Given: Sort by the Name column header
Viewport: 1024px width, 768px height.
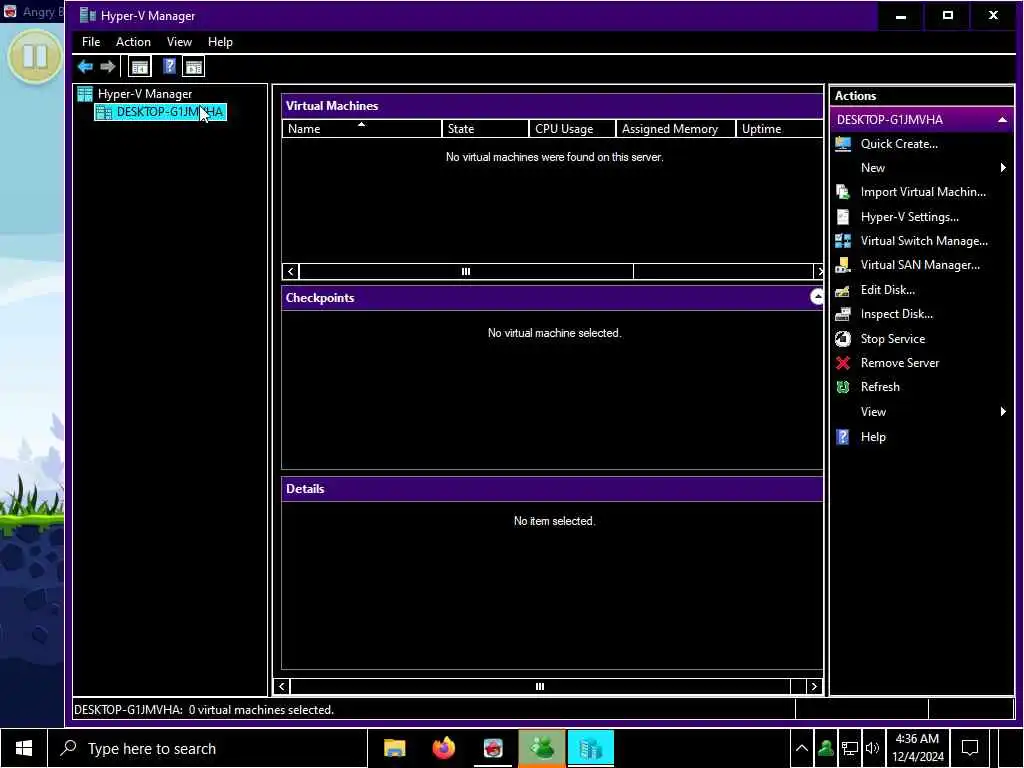Looking at the screenshot, I should [x=361, y=129].
